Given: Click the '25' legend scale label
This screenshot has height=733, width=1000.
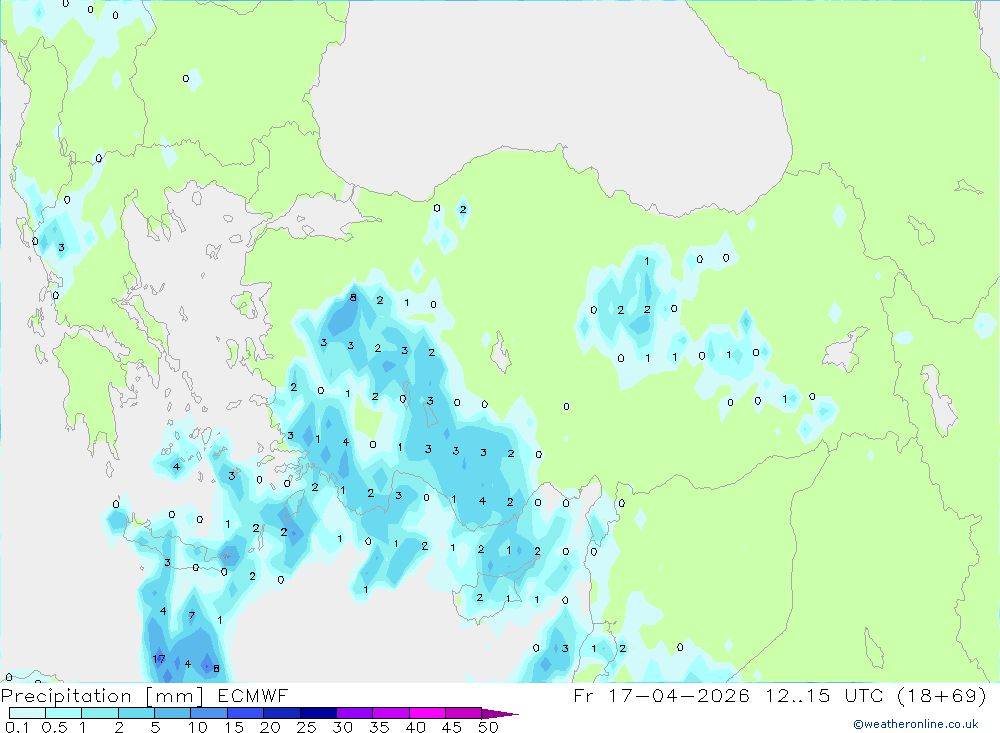Looking at the screenshot, I should click(x=306, y=727).
